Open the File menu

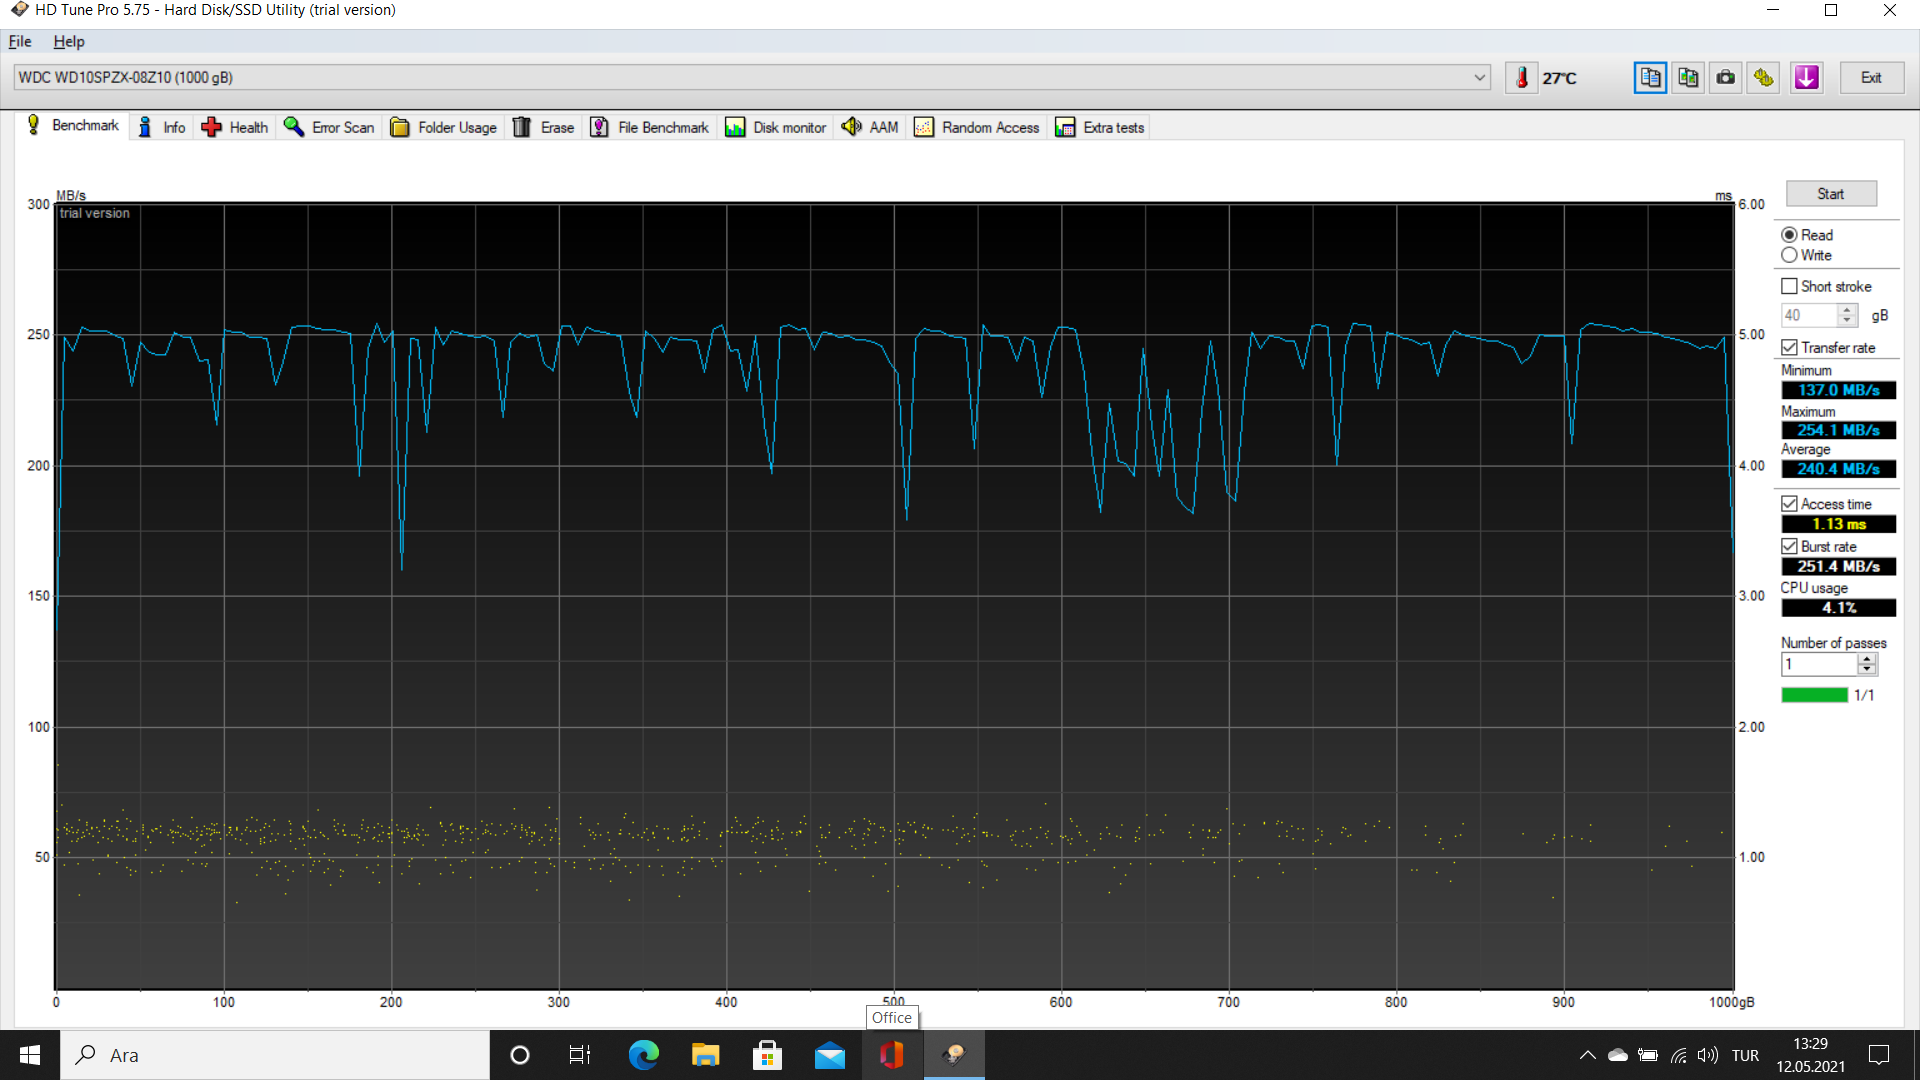(20, 42)
